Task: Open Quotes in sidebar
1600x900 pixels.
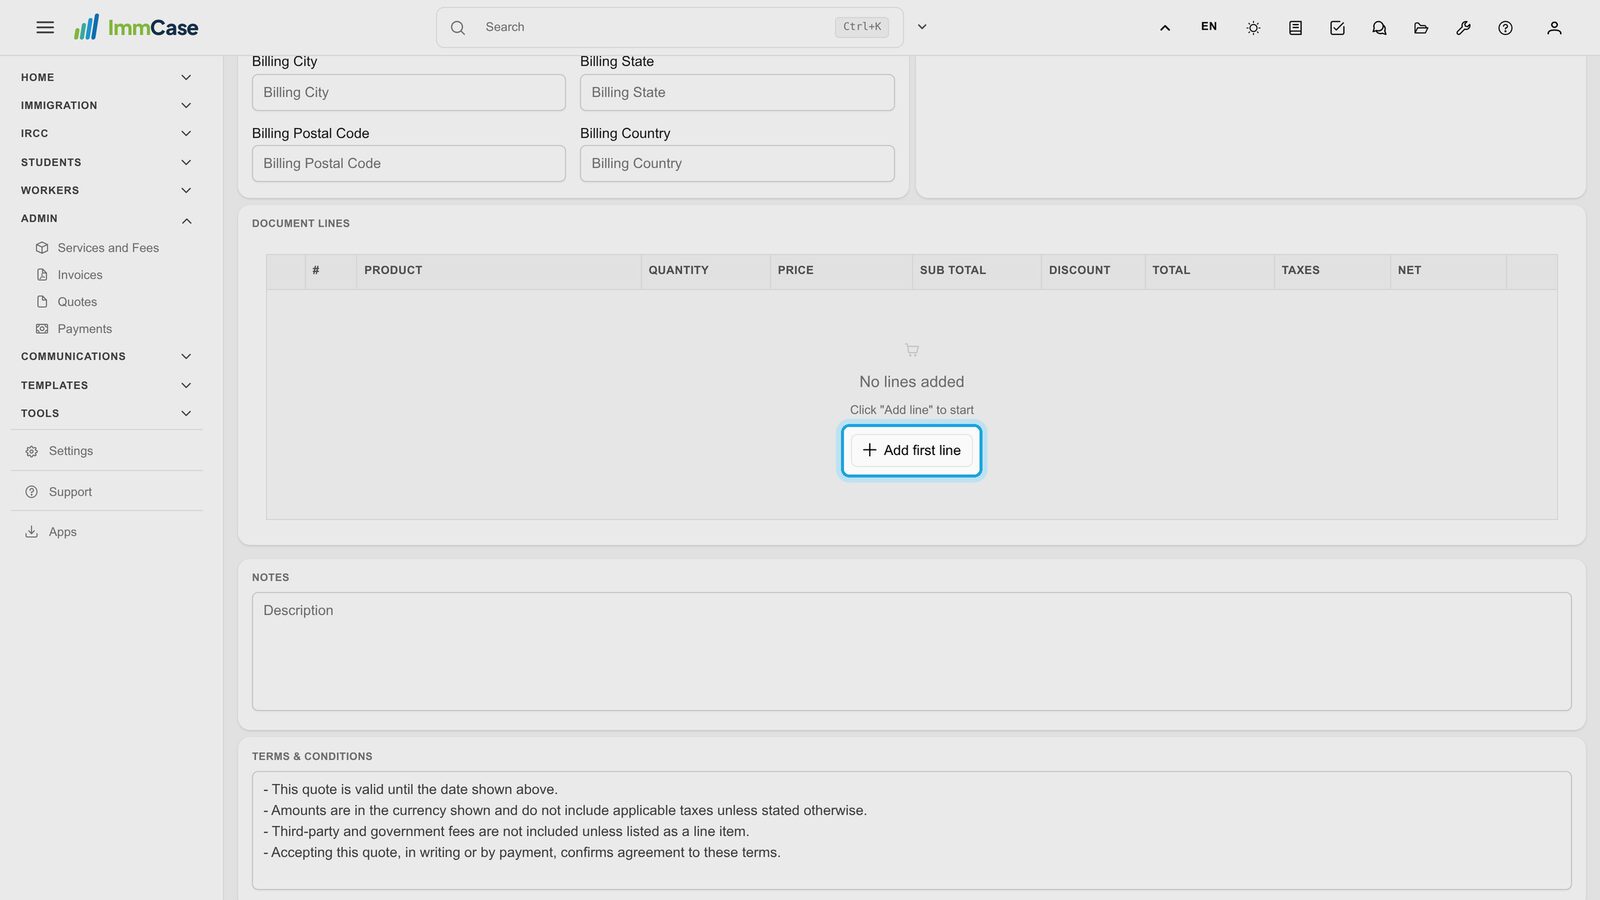Action: [77, 302]
